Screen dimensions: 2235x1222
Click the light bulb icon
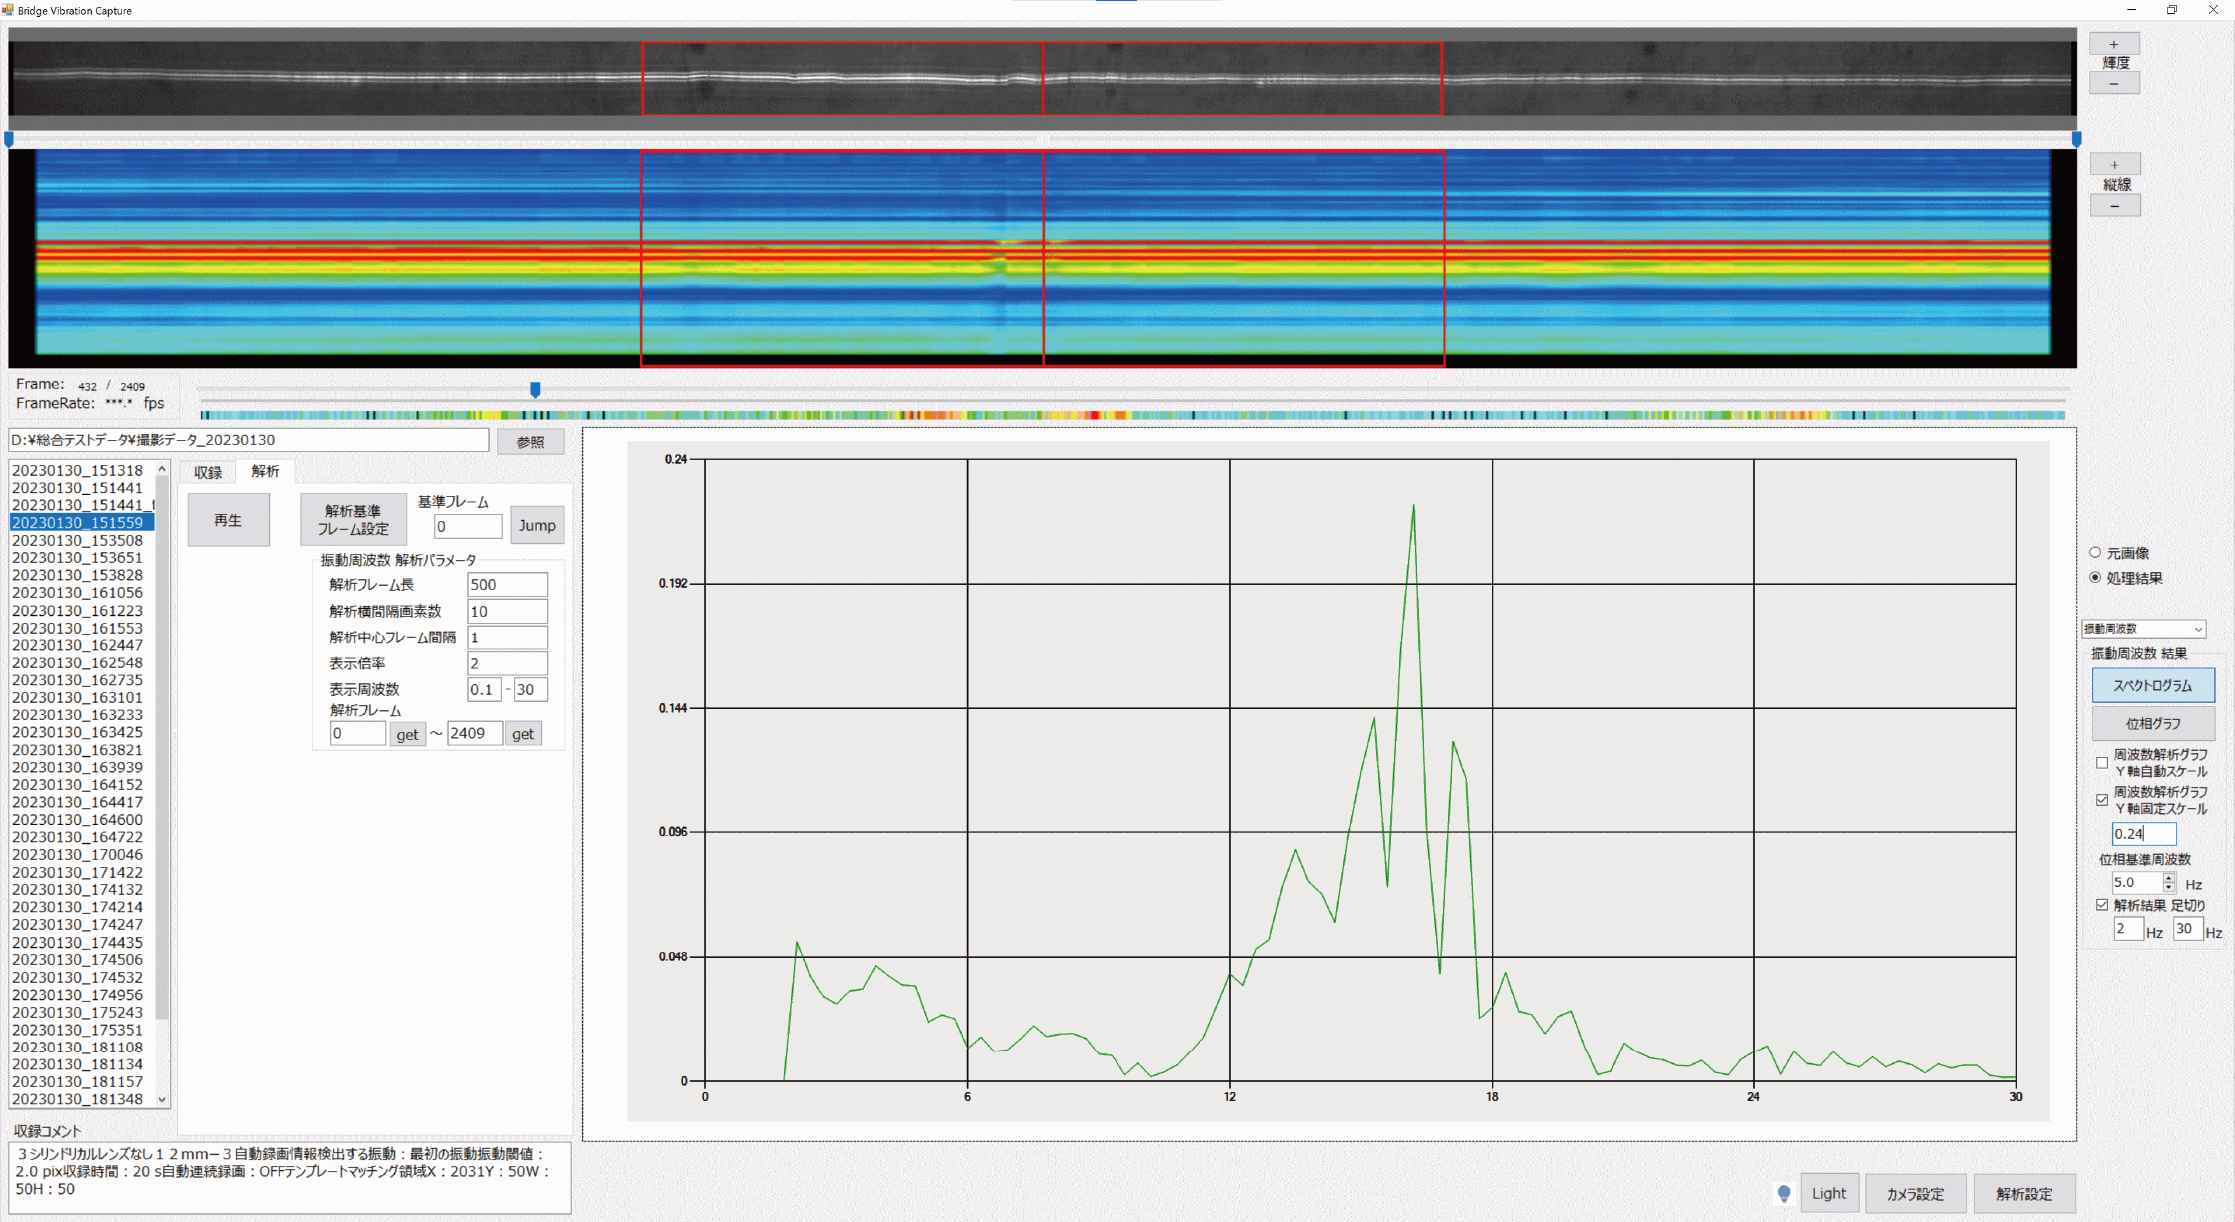tap(1784, 1193)
